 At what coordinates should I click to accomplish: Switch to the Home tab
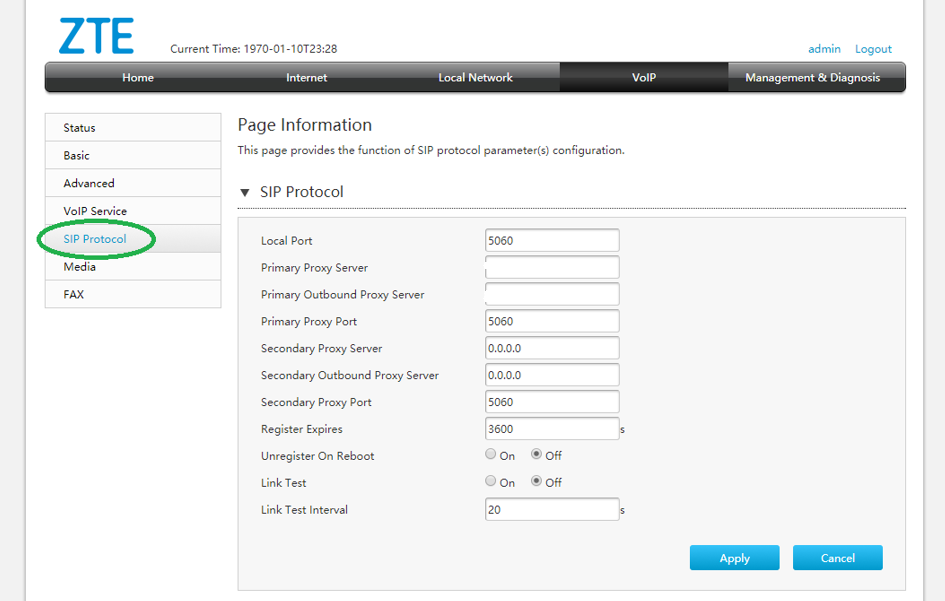coord(137,77)
